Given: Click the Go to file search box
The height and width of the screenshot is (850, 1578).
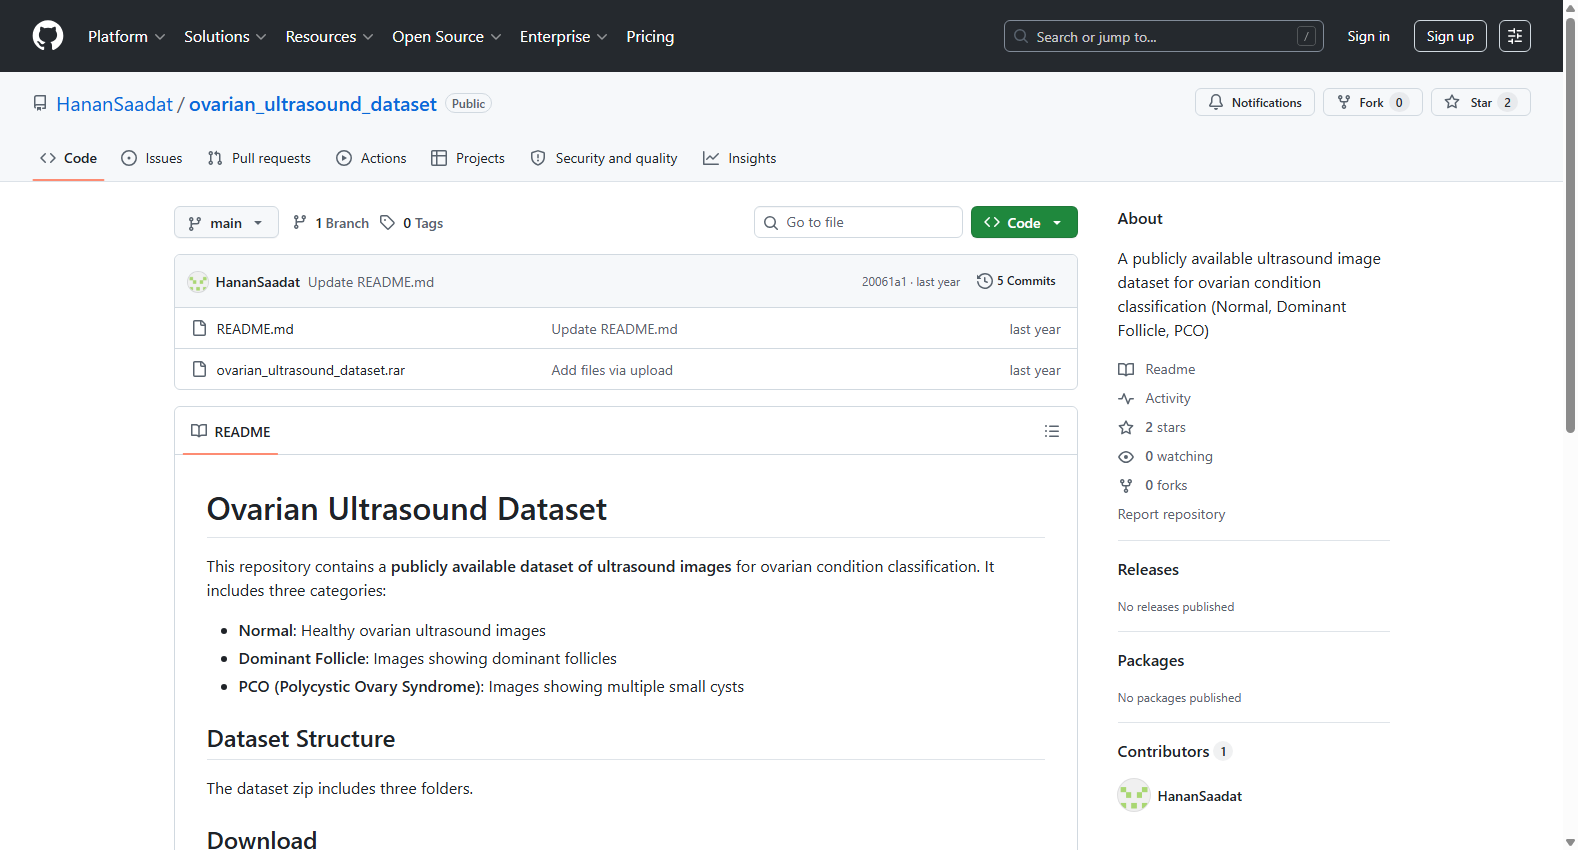Looking at the screenshot, I should (858, 222).
